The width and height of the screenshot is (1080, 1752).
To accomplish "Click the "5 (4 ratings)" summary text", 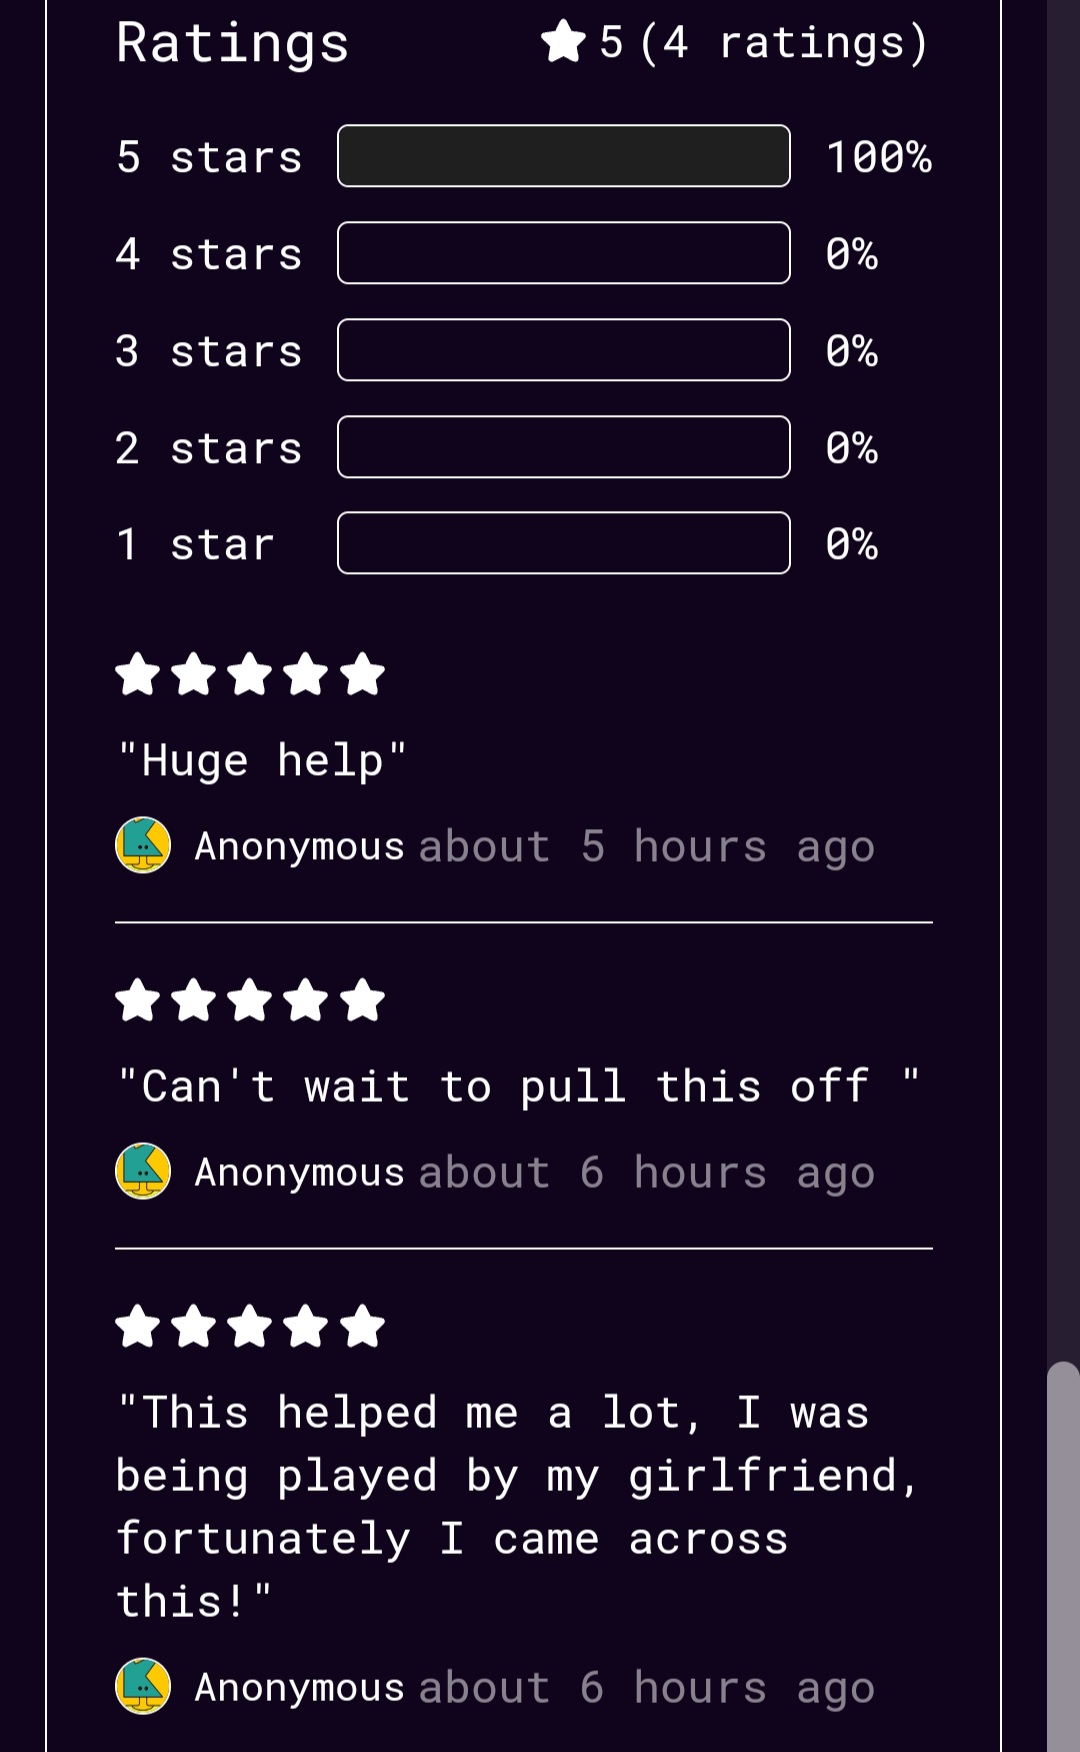I will (x=764, y=43).
